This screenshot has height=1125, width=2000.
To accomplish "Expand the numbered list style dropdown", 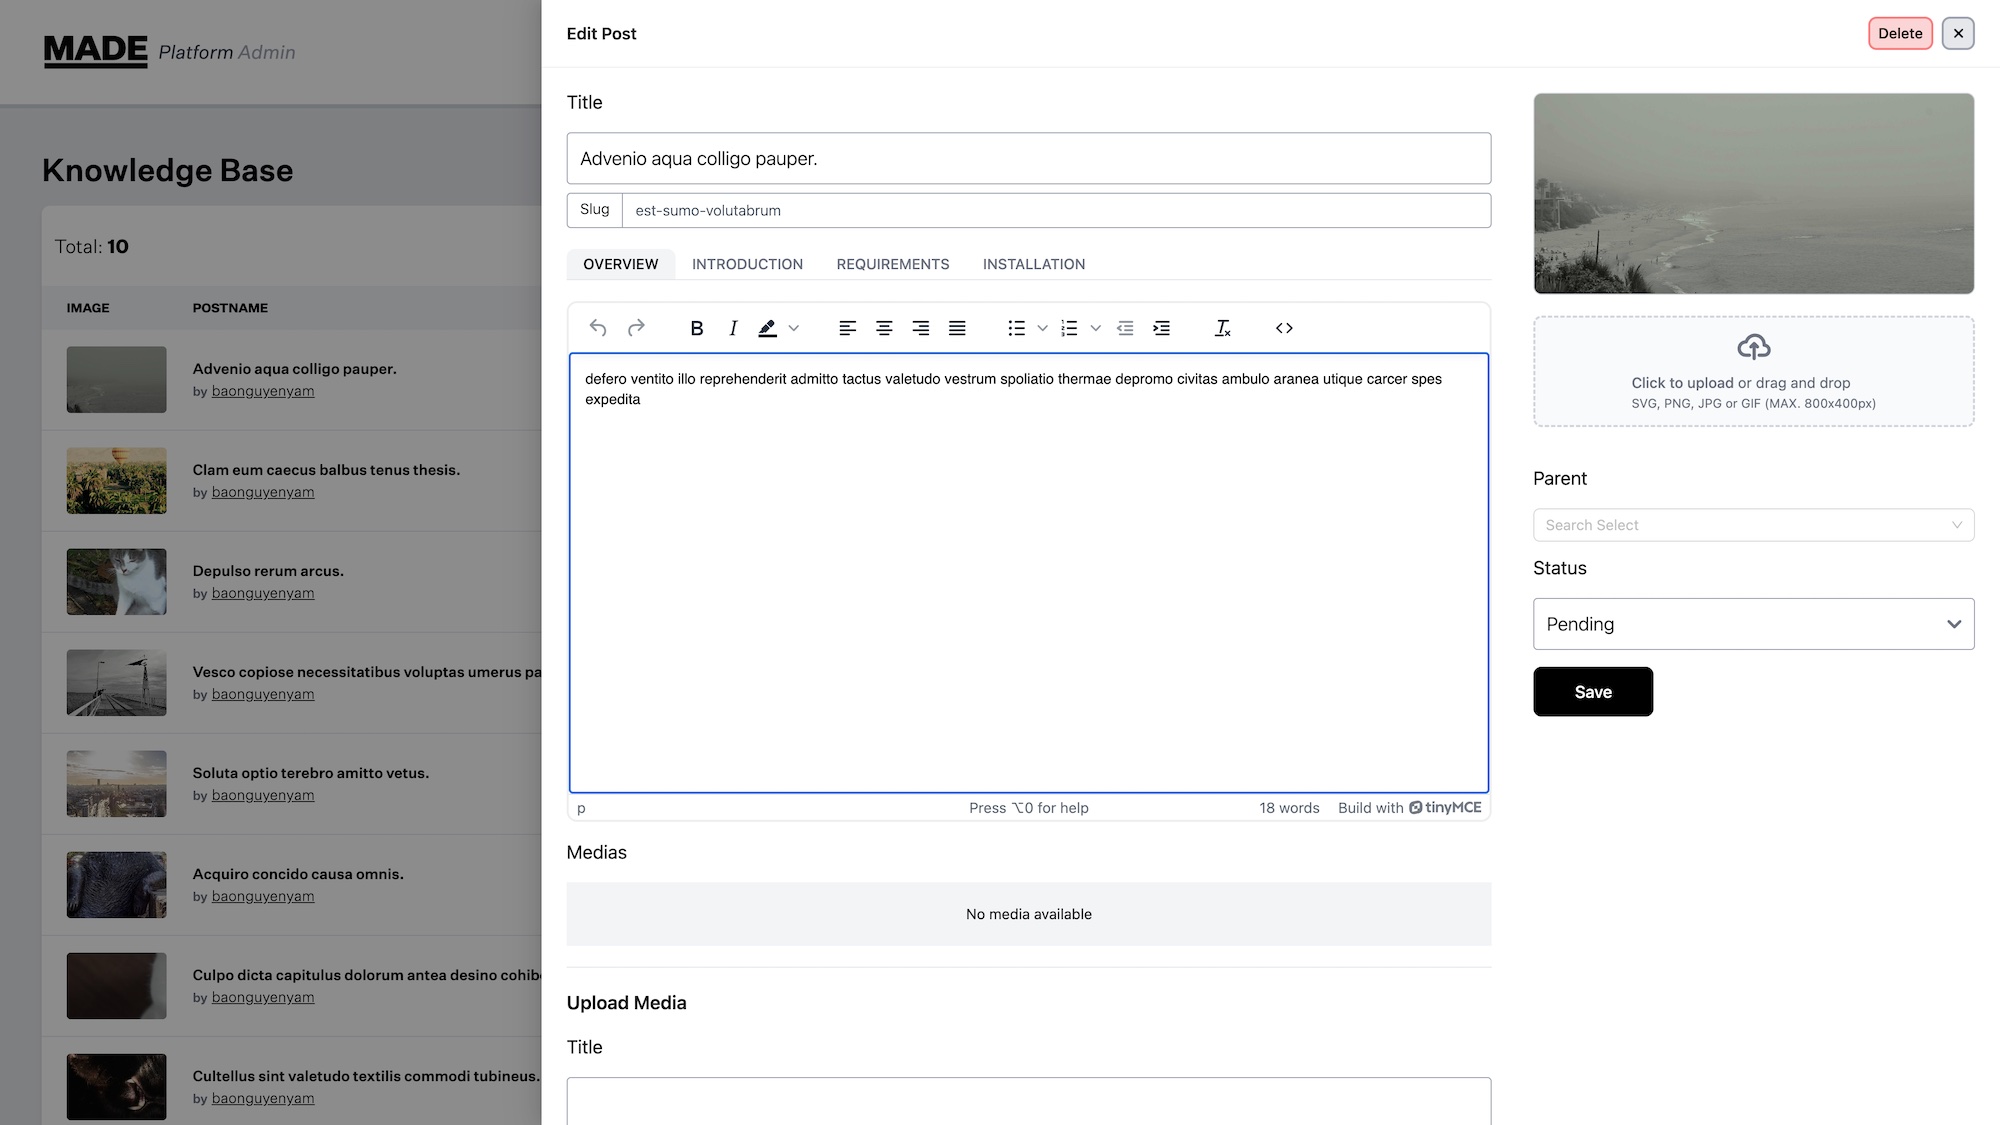I will [x=1095, y=328].
